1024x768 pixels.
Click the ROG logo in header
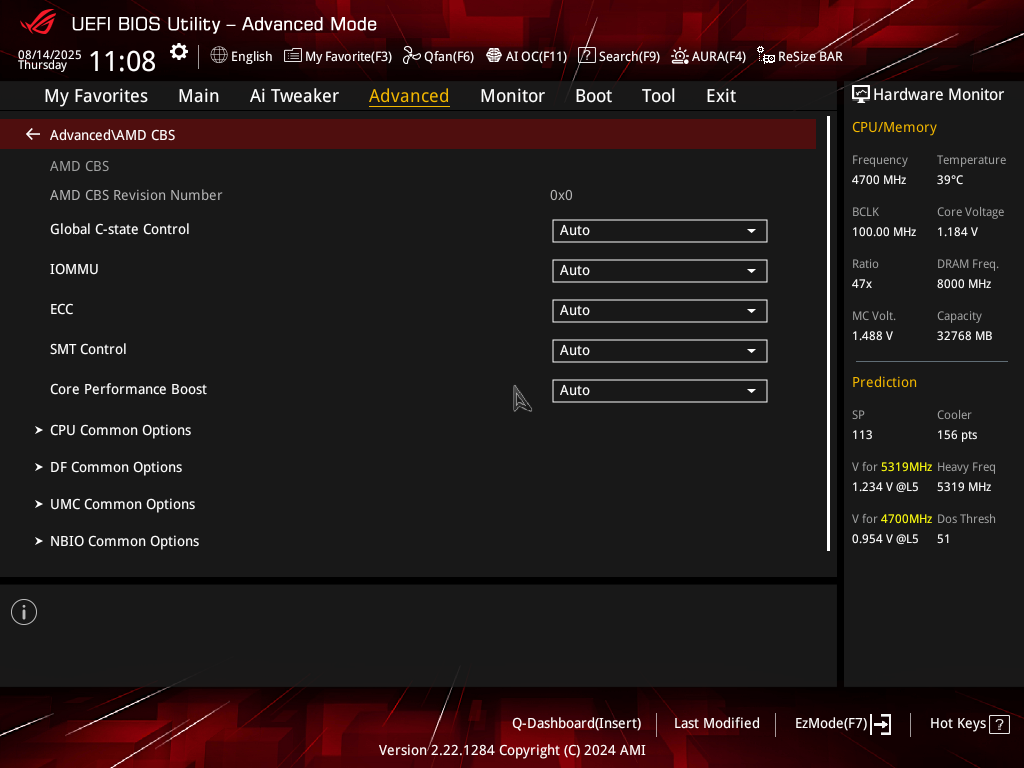(x=38, y=23)
